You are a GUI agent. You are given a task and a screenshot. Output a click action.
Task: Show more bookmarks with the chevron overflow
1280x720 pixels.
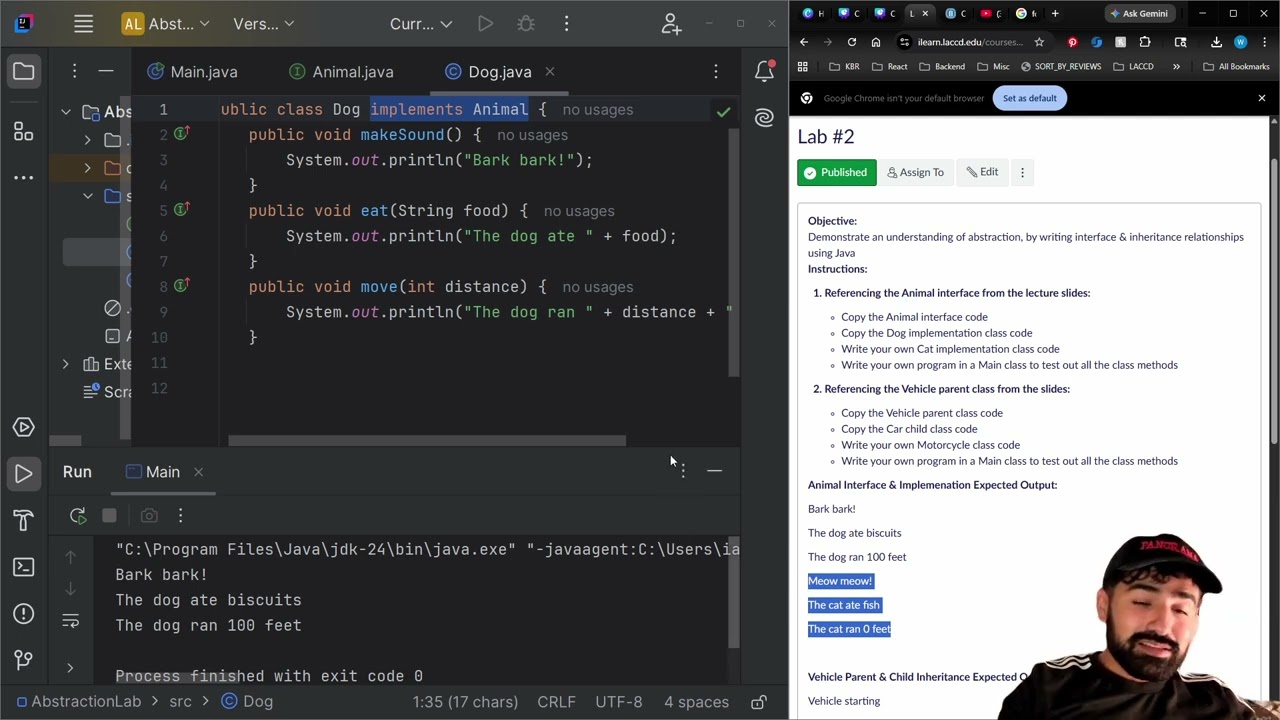coord(1176,67)
